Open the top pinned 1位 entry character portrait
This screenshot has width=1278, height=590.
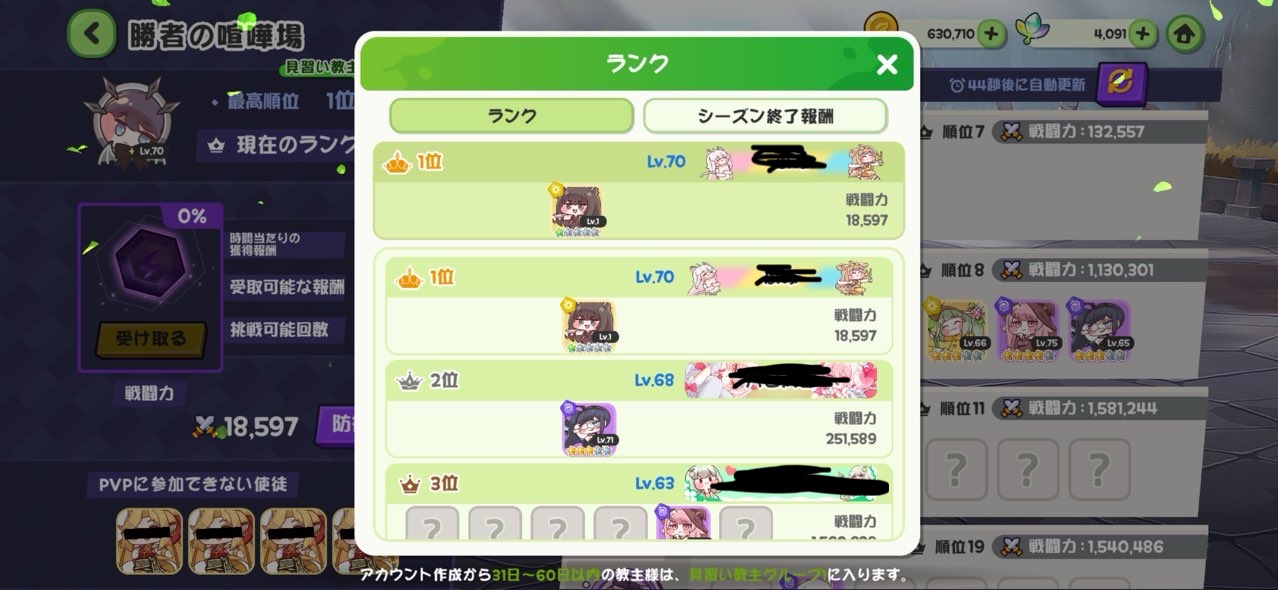pyautogui.click(x=580, y=210)
